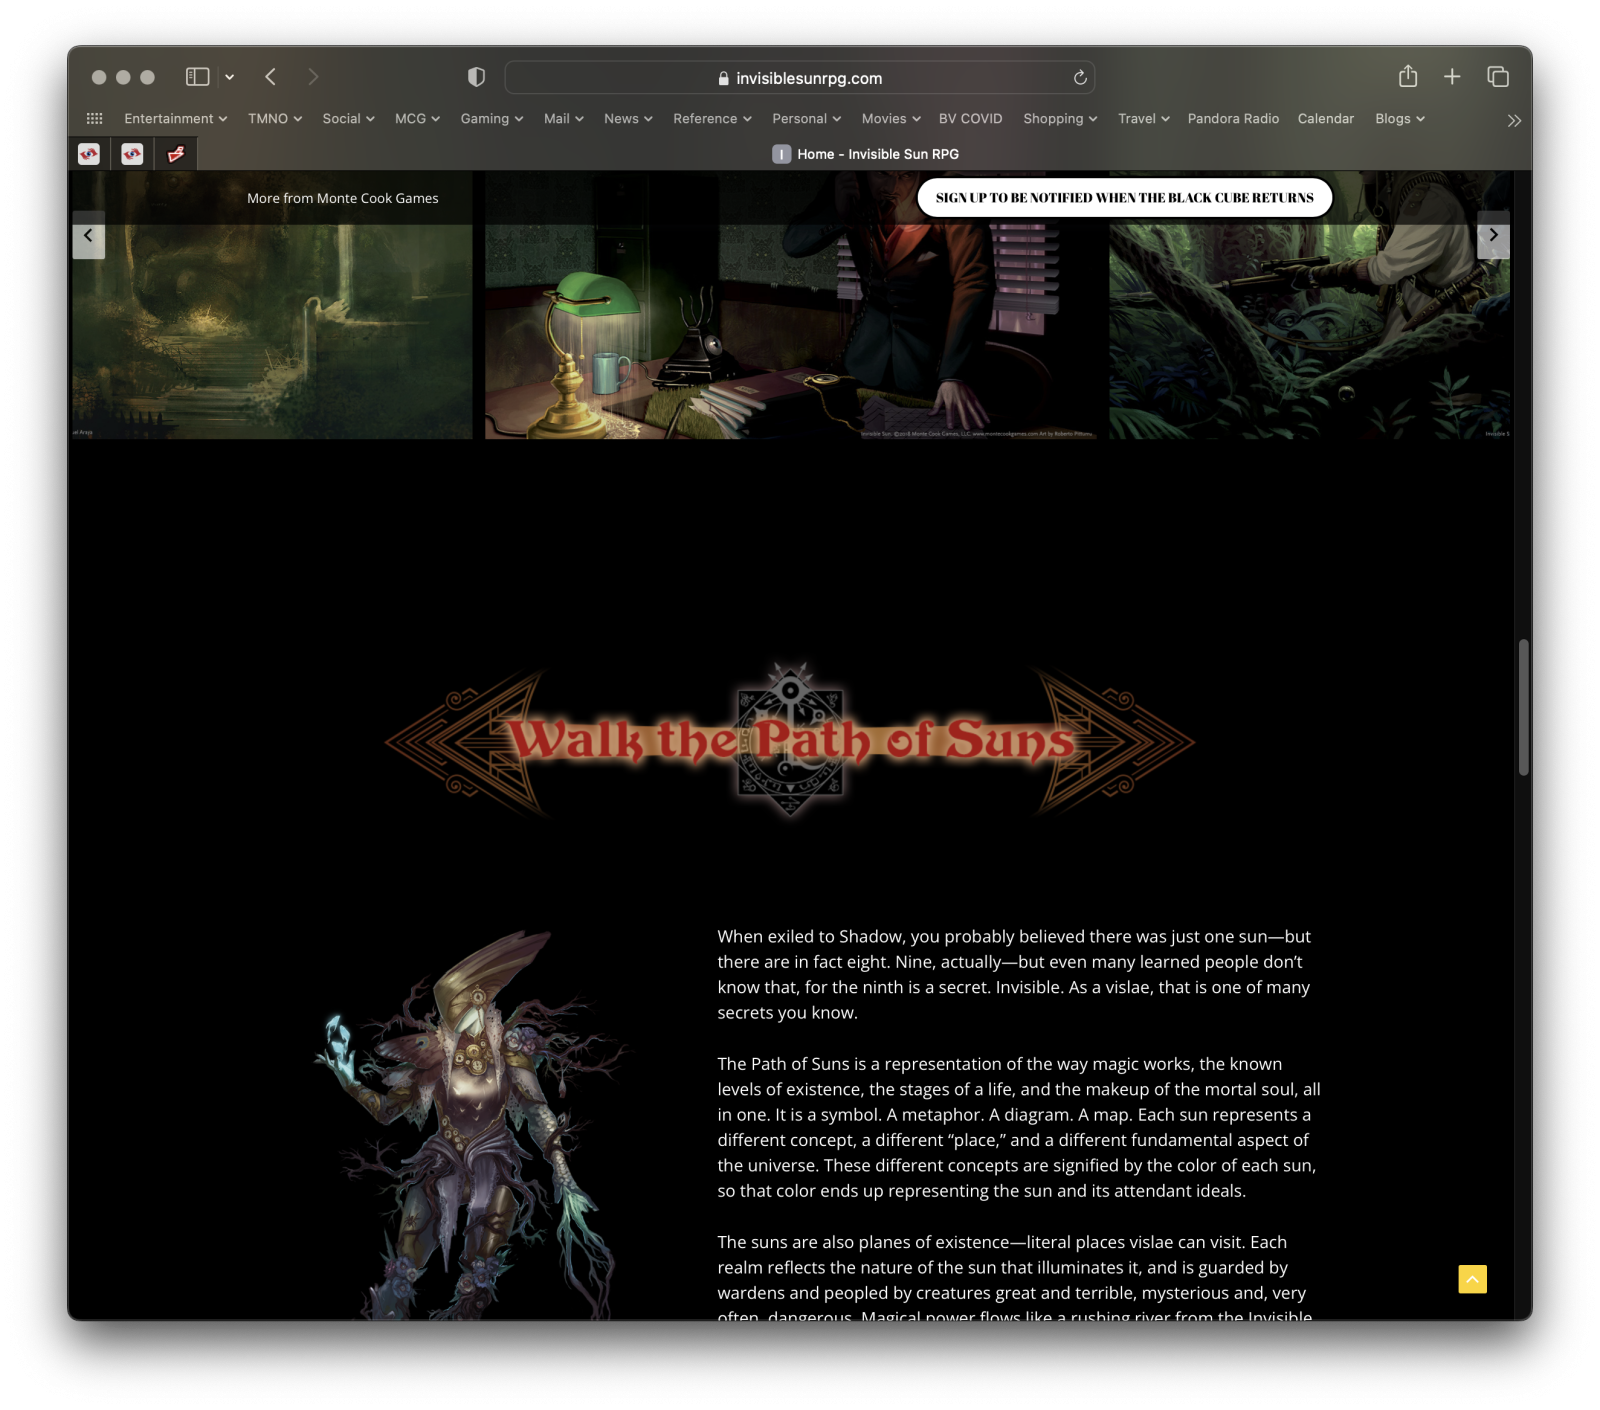The image size is (1600, 1410).
Task: Open the Personal bookmarks folder
Action: (806, 118)
